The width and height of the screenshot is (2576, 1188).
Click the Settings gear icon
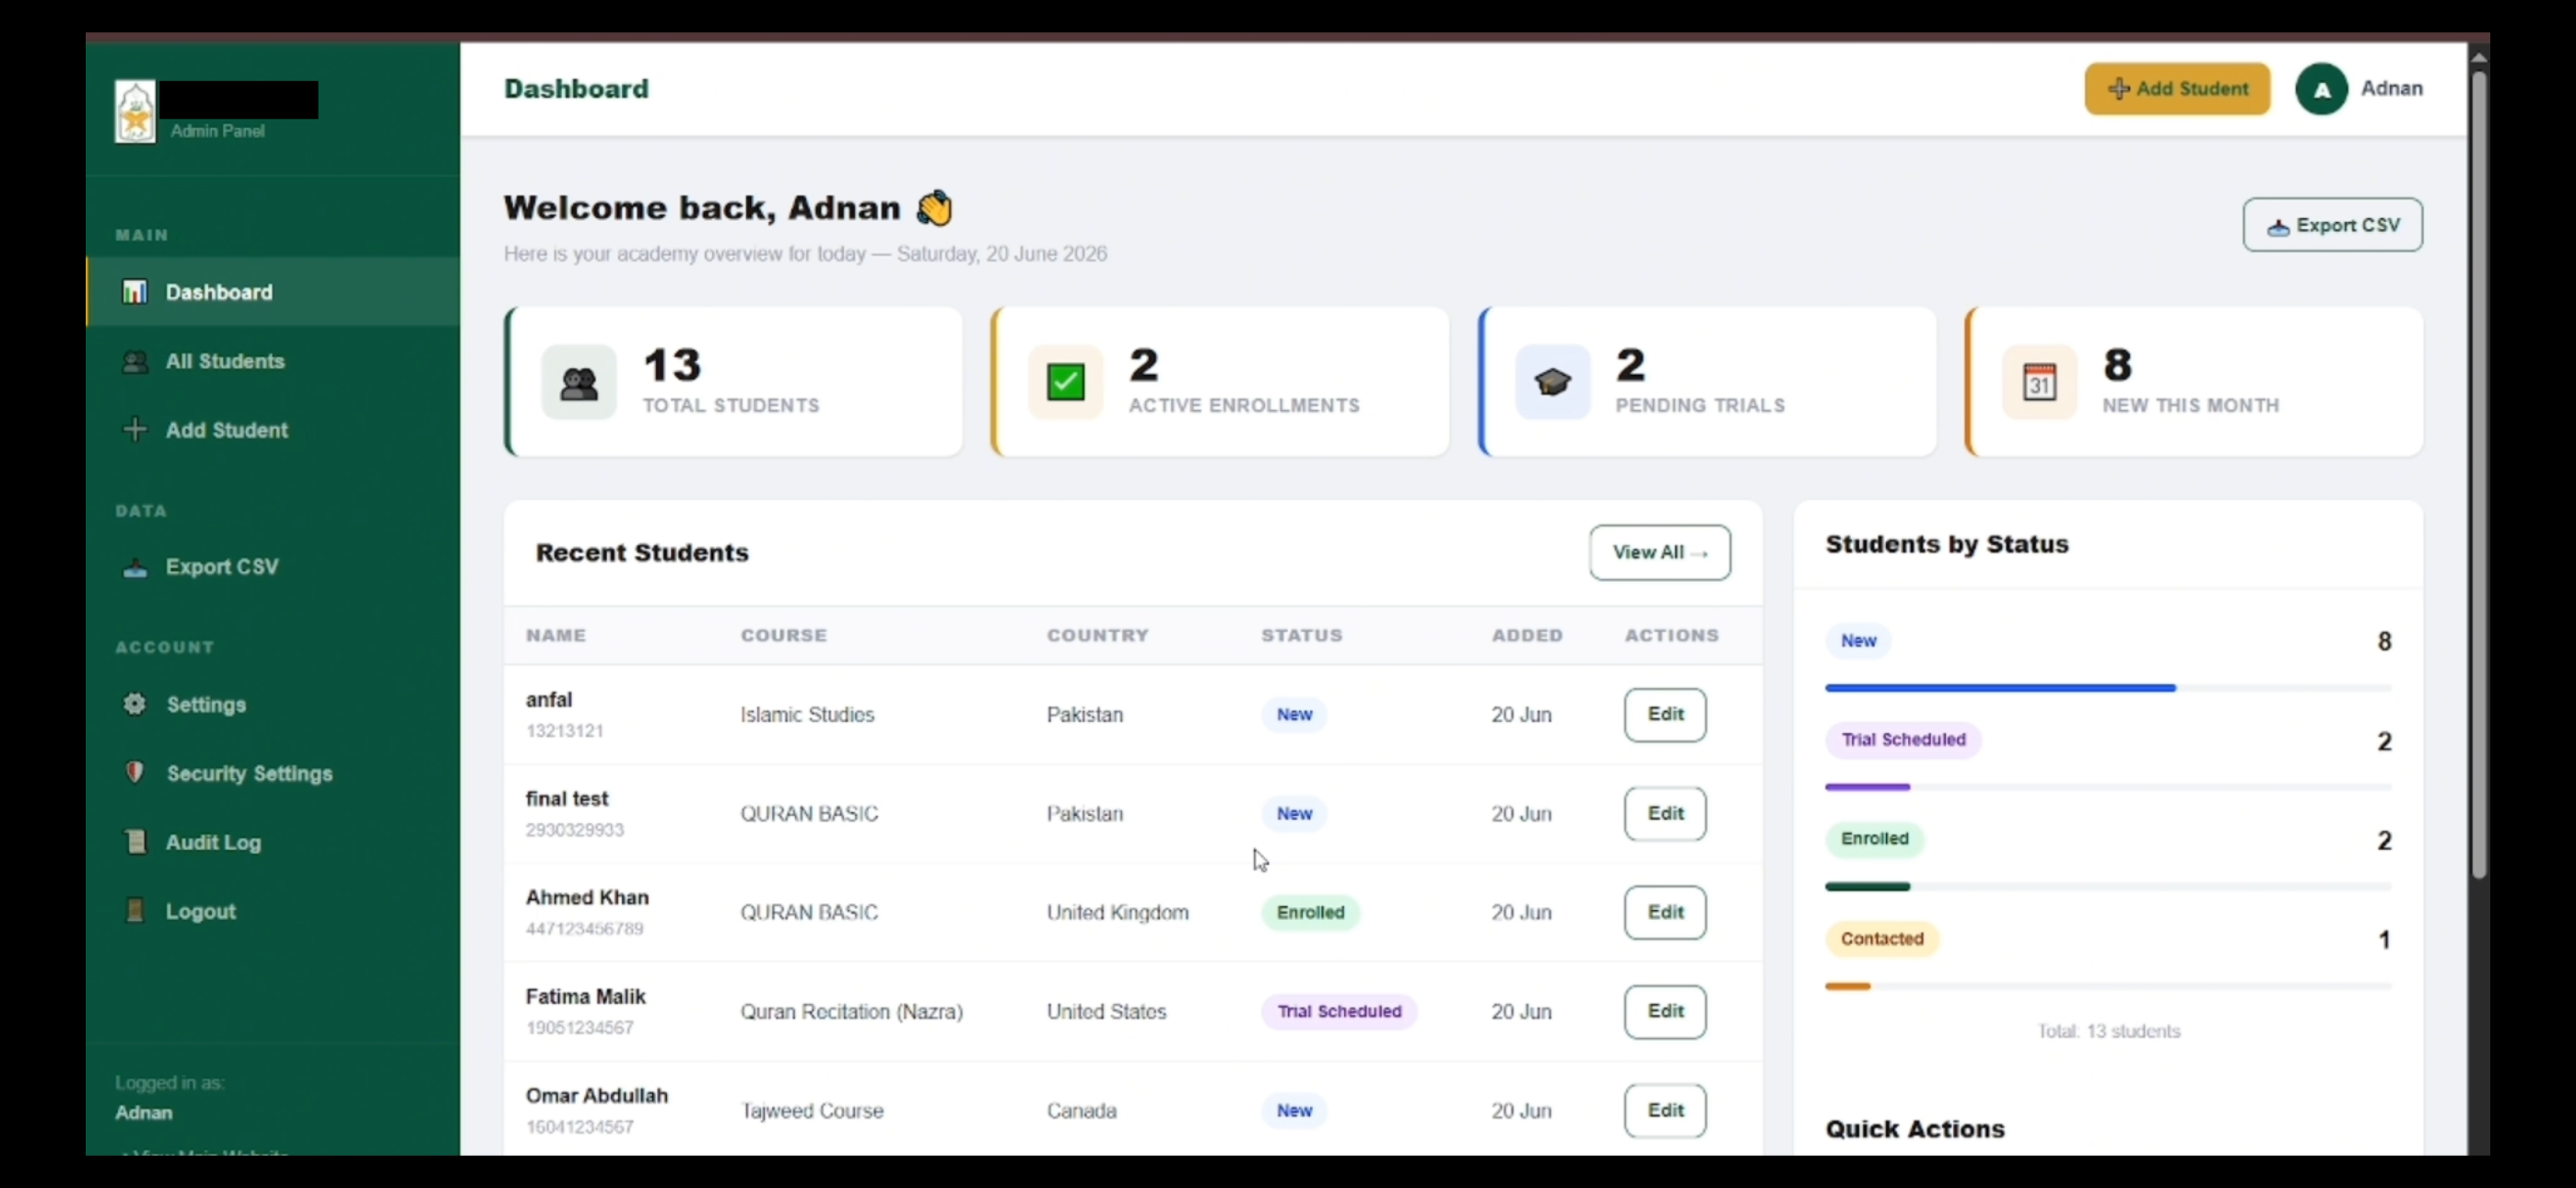click(x=134, y=704)
